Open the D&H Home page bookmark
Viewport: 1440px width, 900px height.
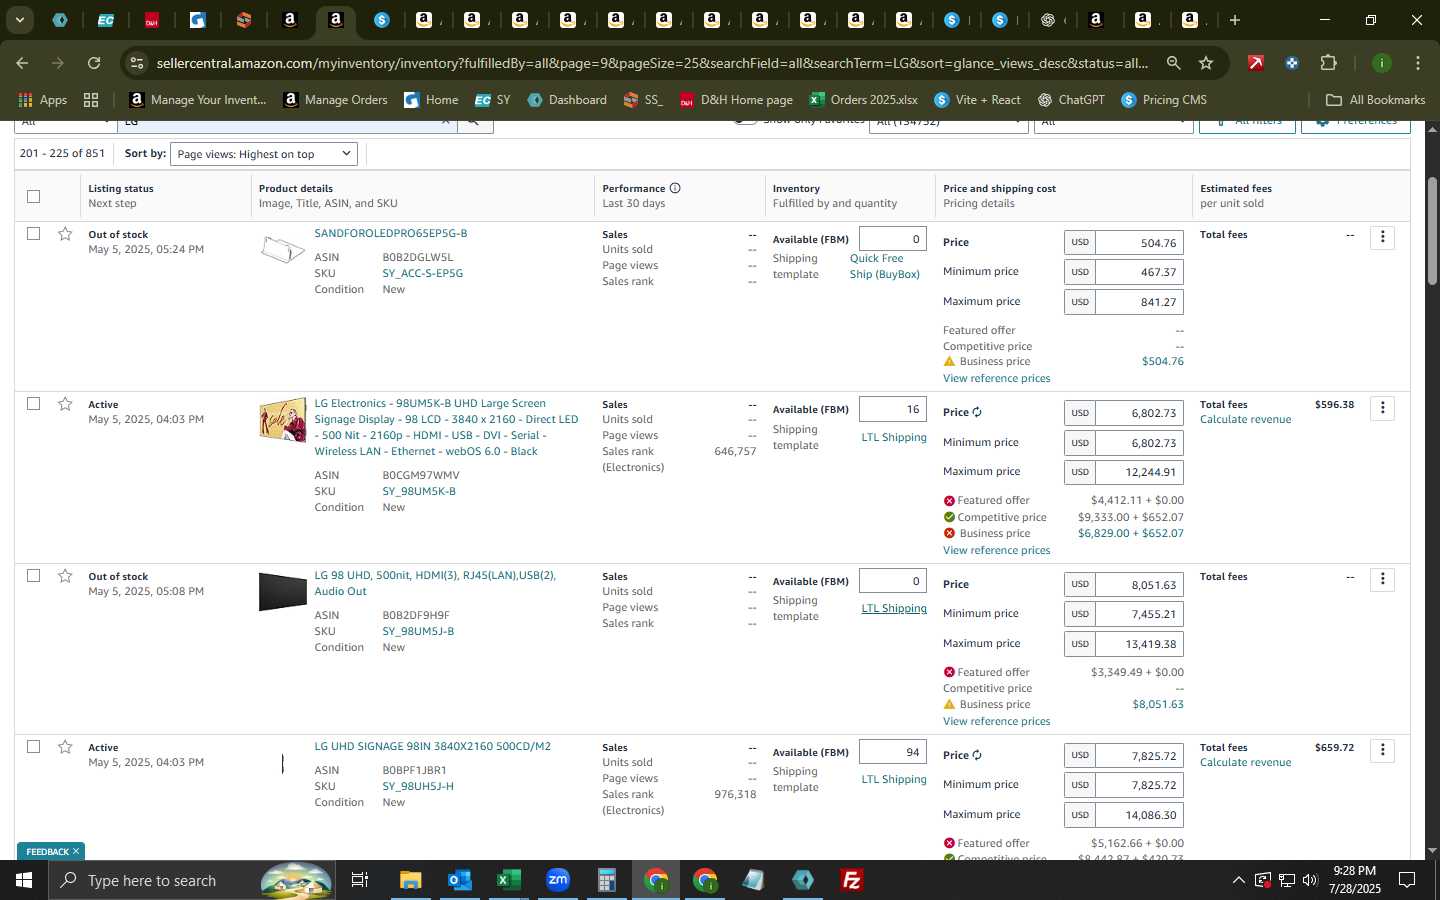(x=736, y=100)
